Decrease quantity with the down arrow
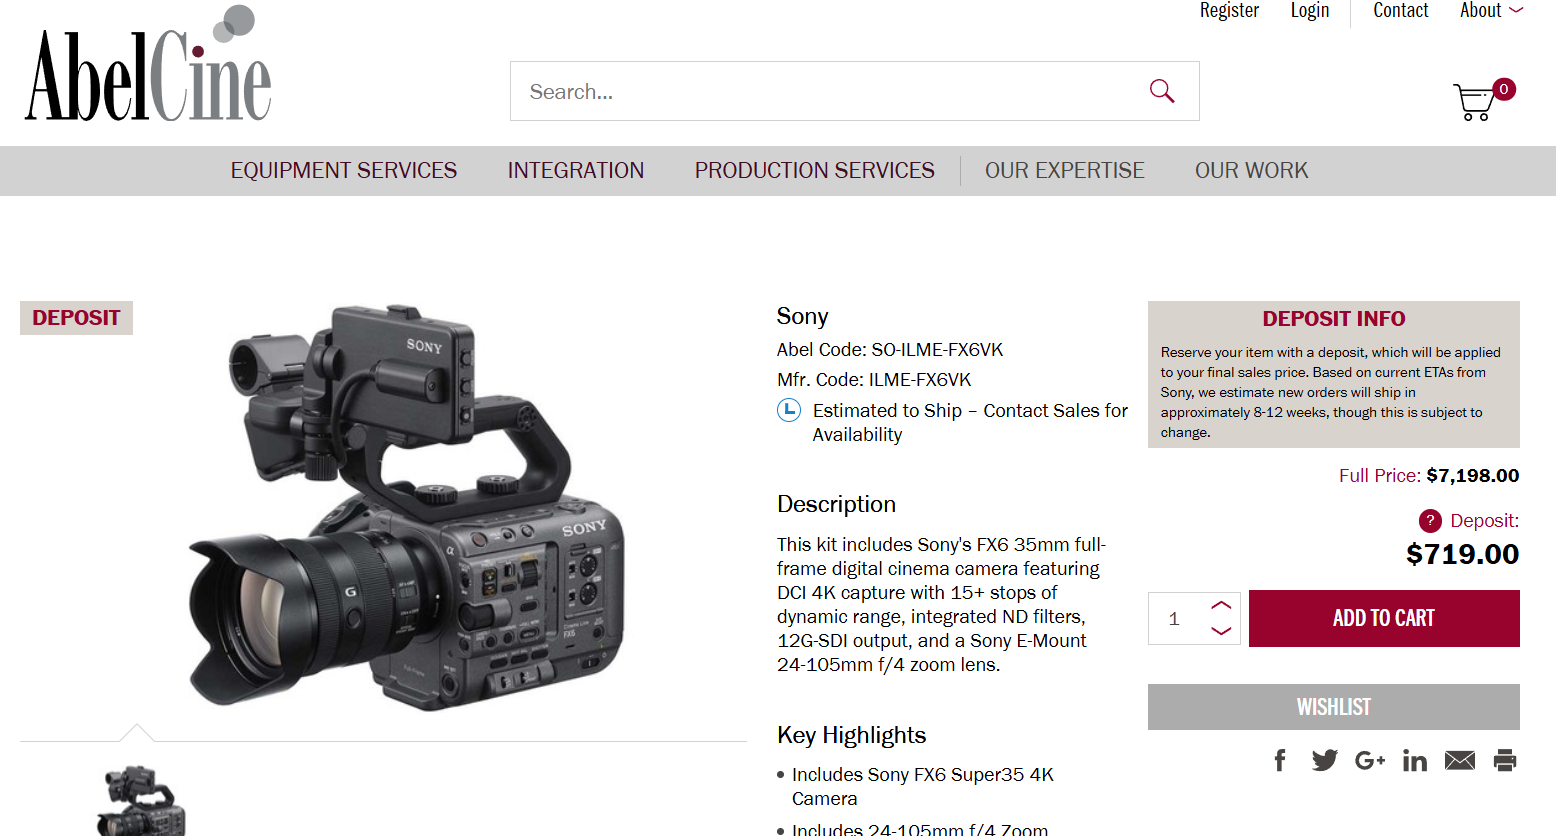The width and height of the screenshot is (1556, 836). click(1221, 631)
